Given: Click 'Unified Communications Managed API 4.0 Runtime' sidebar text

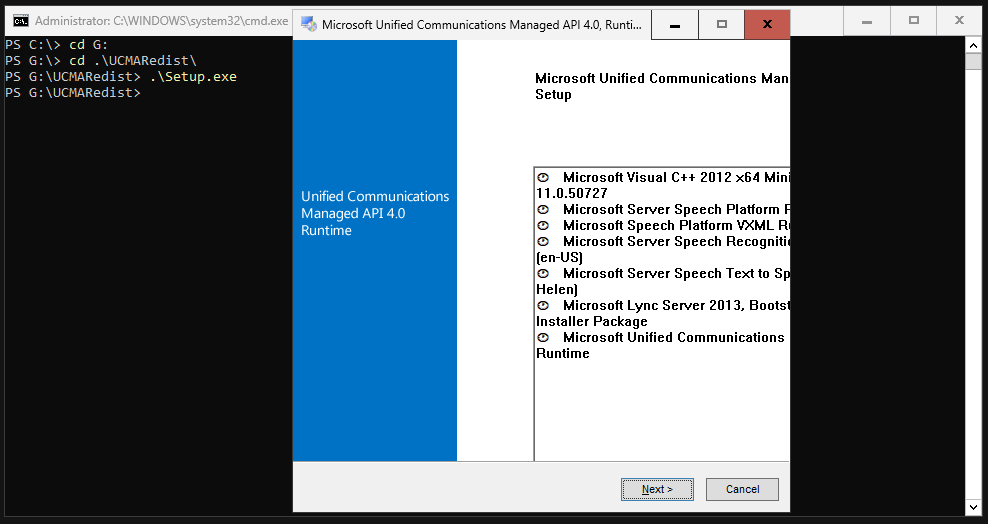Looking at the screenshot, I should coord(375,214).
